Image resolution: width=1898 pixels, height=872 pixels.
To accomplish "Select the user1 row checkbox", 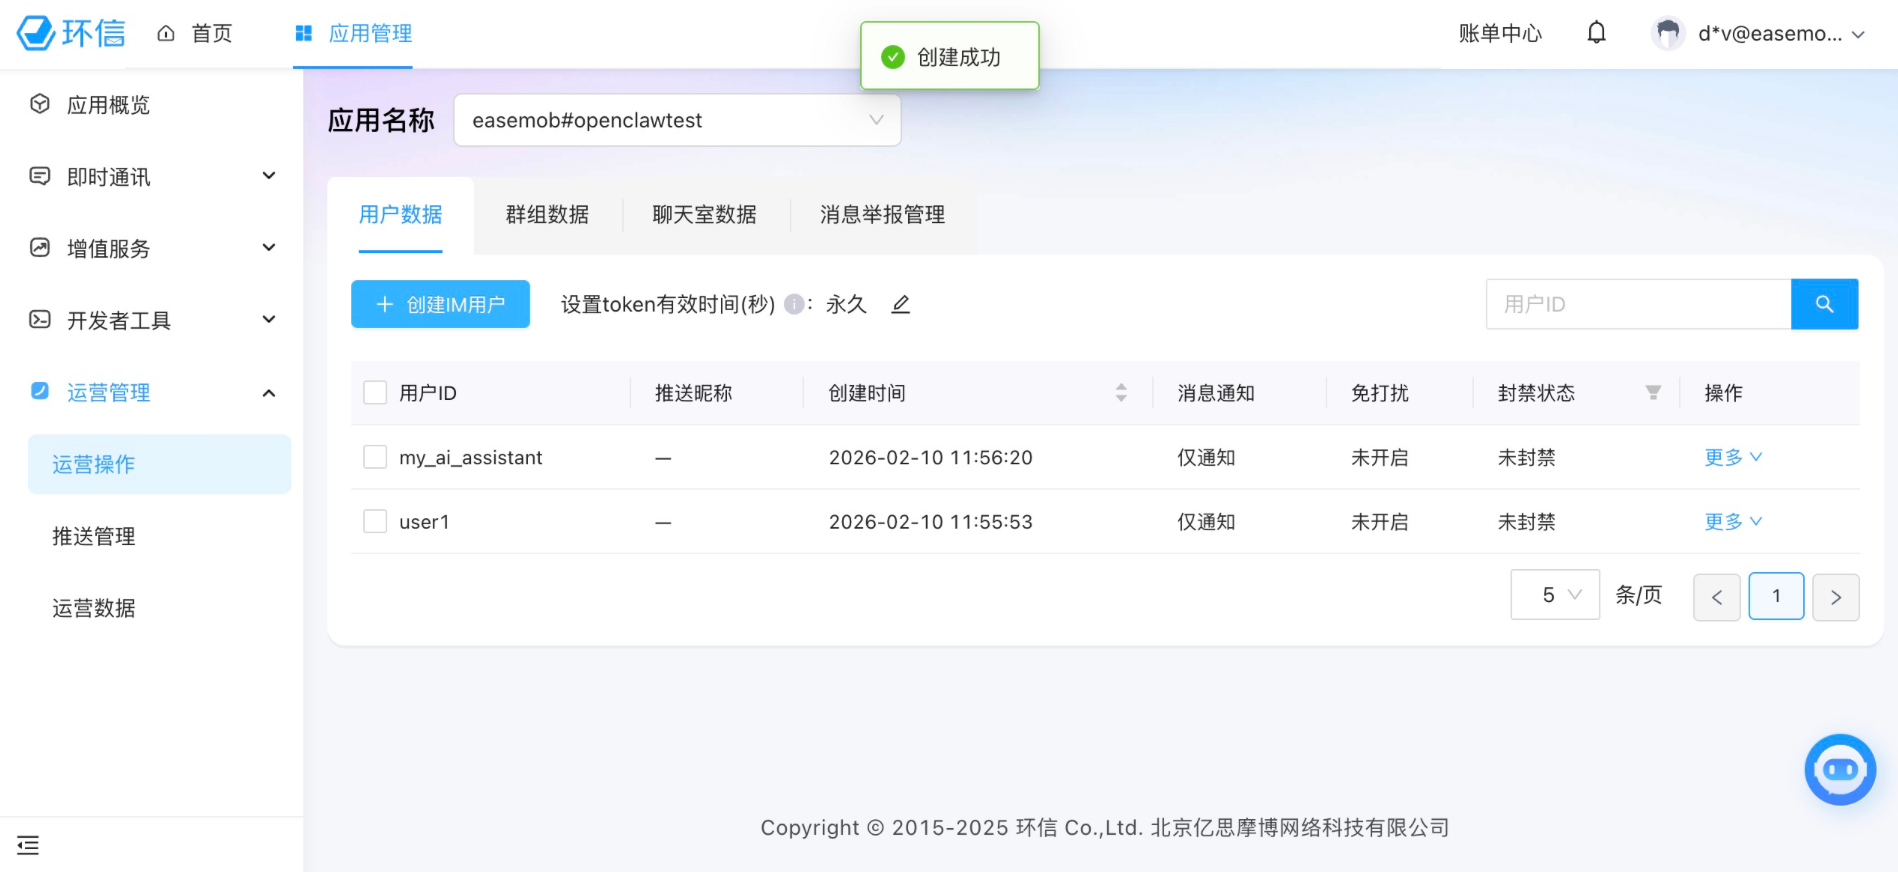I will (x=375, y=521).
